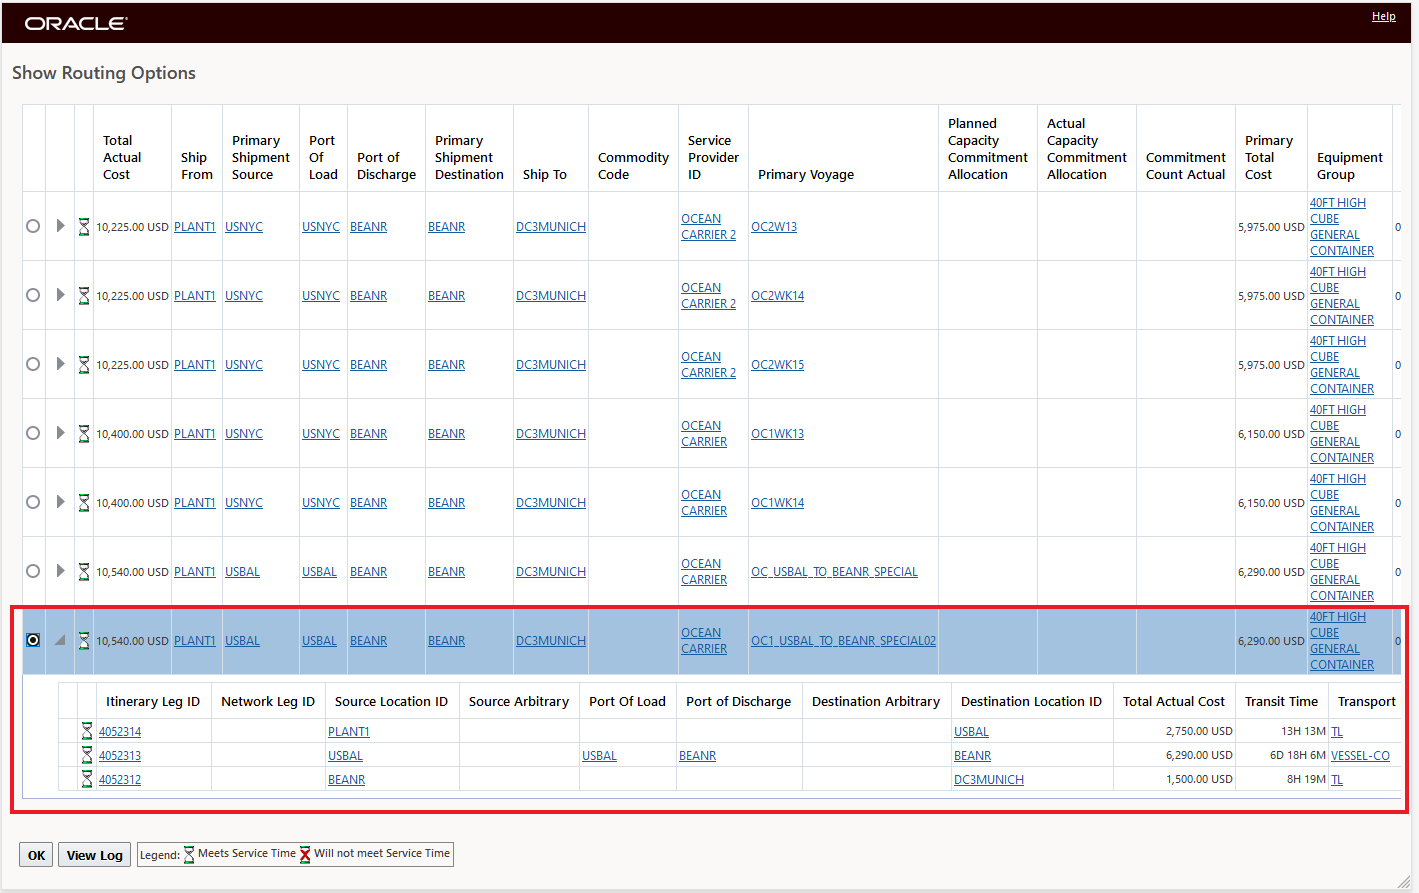
Task: Open VESSEL-CO transport mode link
Action: (x=1360, y=756)
